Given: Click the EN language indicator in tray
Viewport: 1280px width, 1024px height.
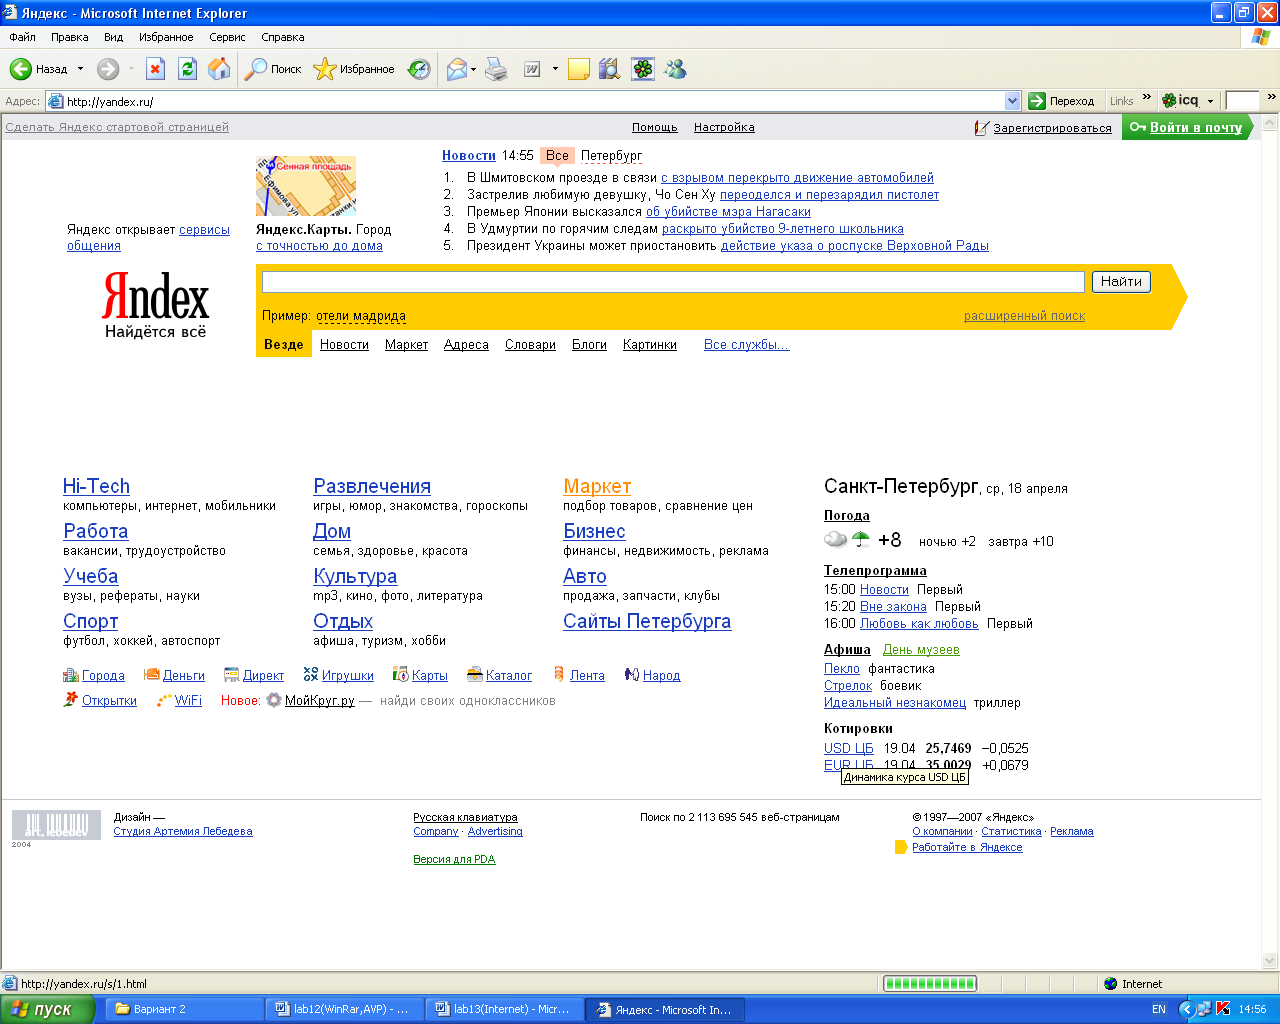Looking at the screenshot, I should 1159,1009.
